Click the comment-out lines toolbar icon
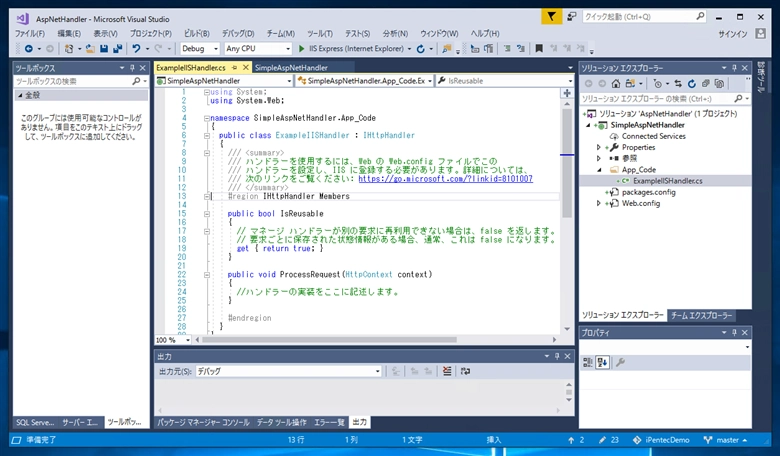Image resolution: width=780 pixels, height=456 pixels. pos(507,49)
